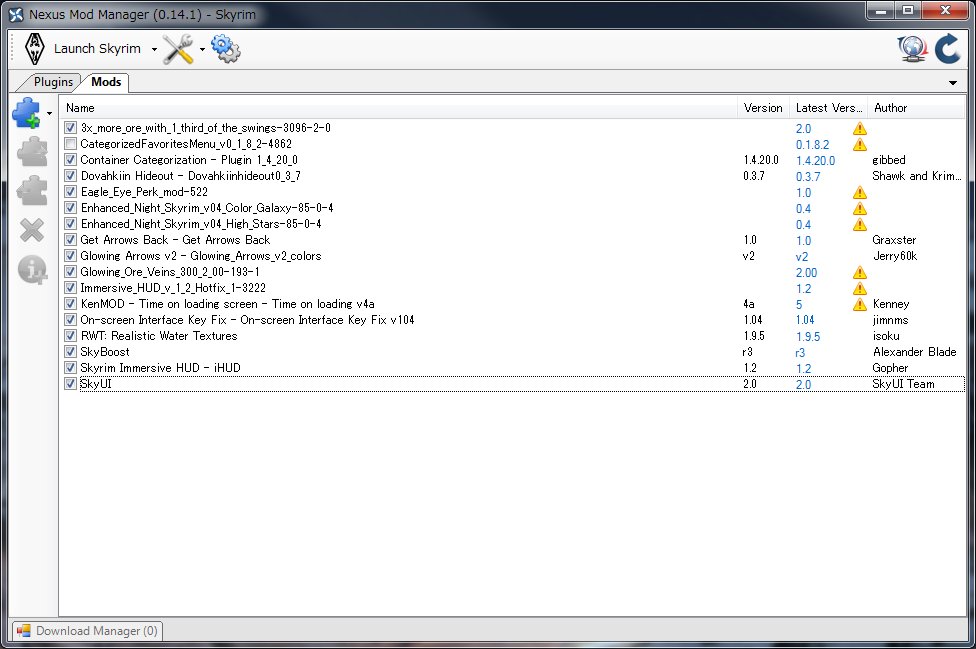Toggle Get Arrows Back mod checkbox

point(70,240)
